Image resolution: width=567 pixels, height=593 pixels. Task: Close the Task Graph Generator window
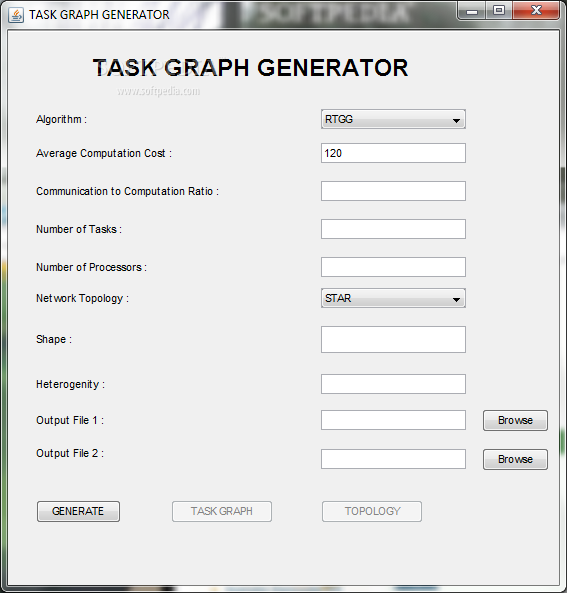tap(536, 11)
